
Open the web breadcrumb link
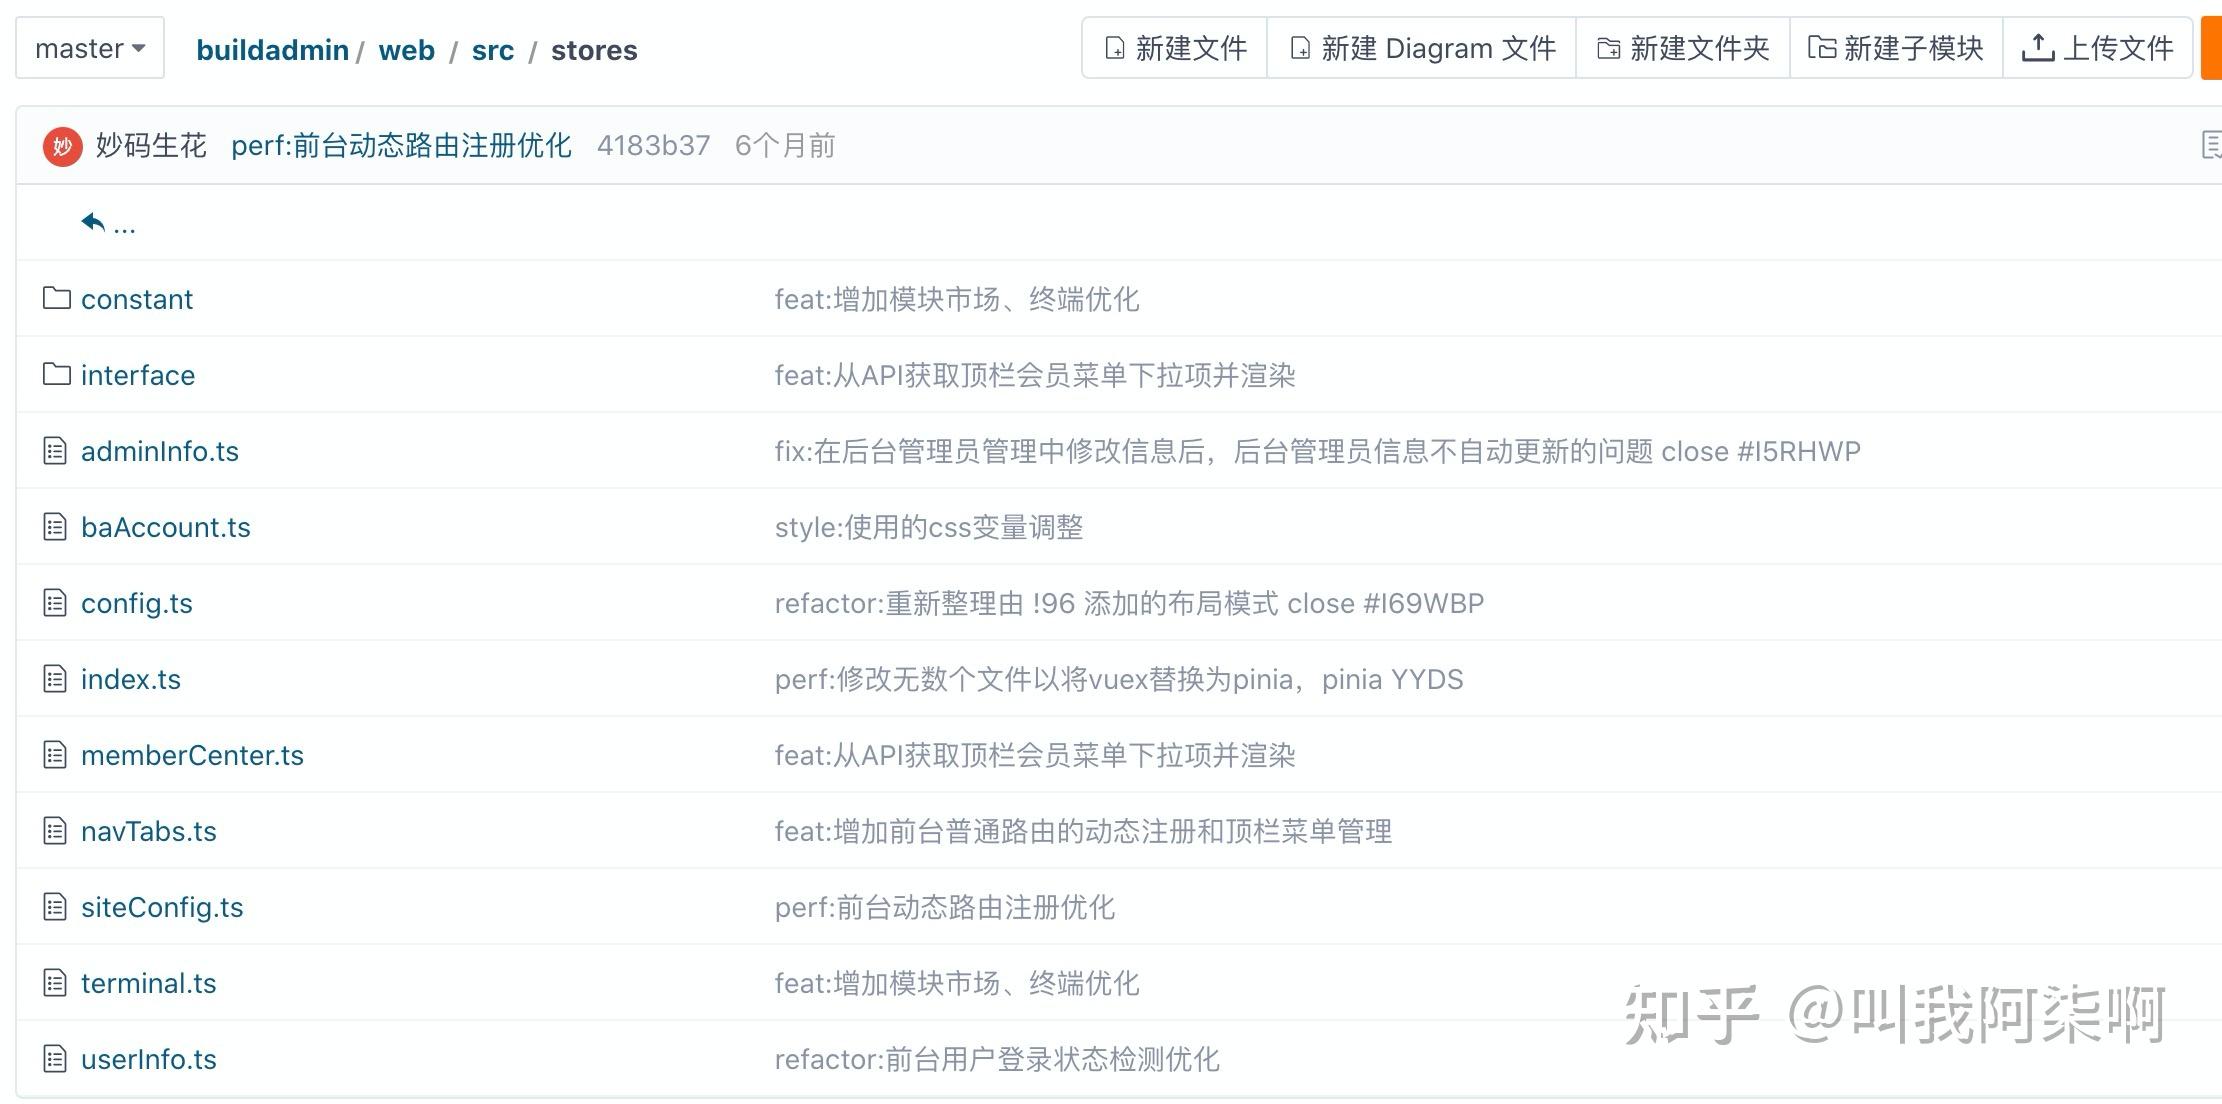click(x=406, y=50)
